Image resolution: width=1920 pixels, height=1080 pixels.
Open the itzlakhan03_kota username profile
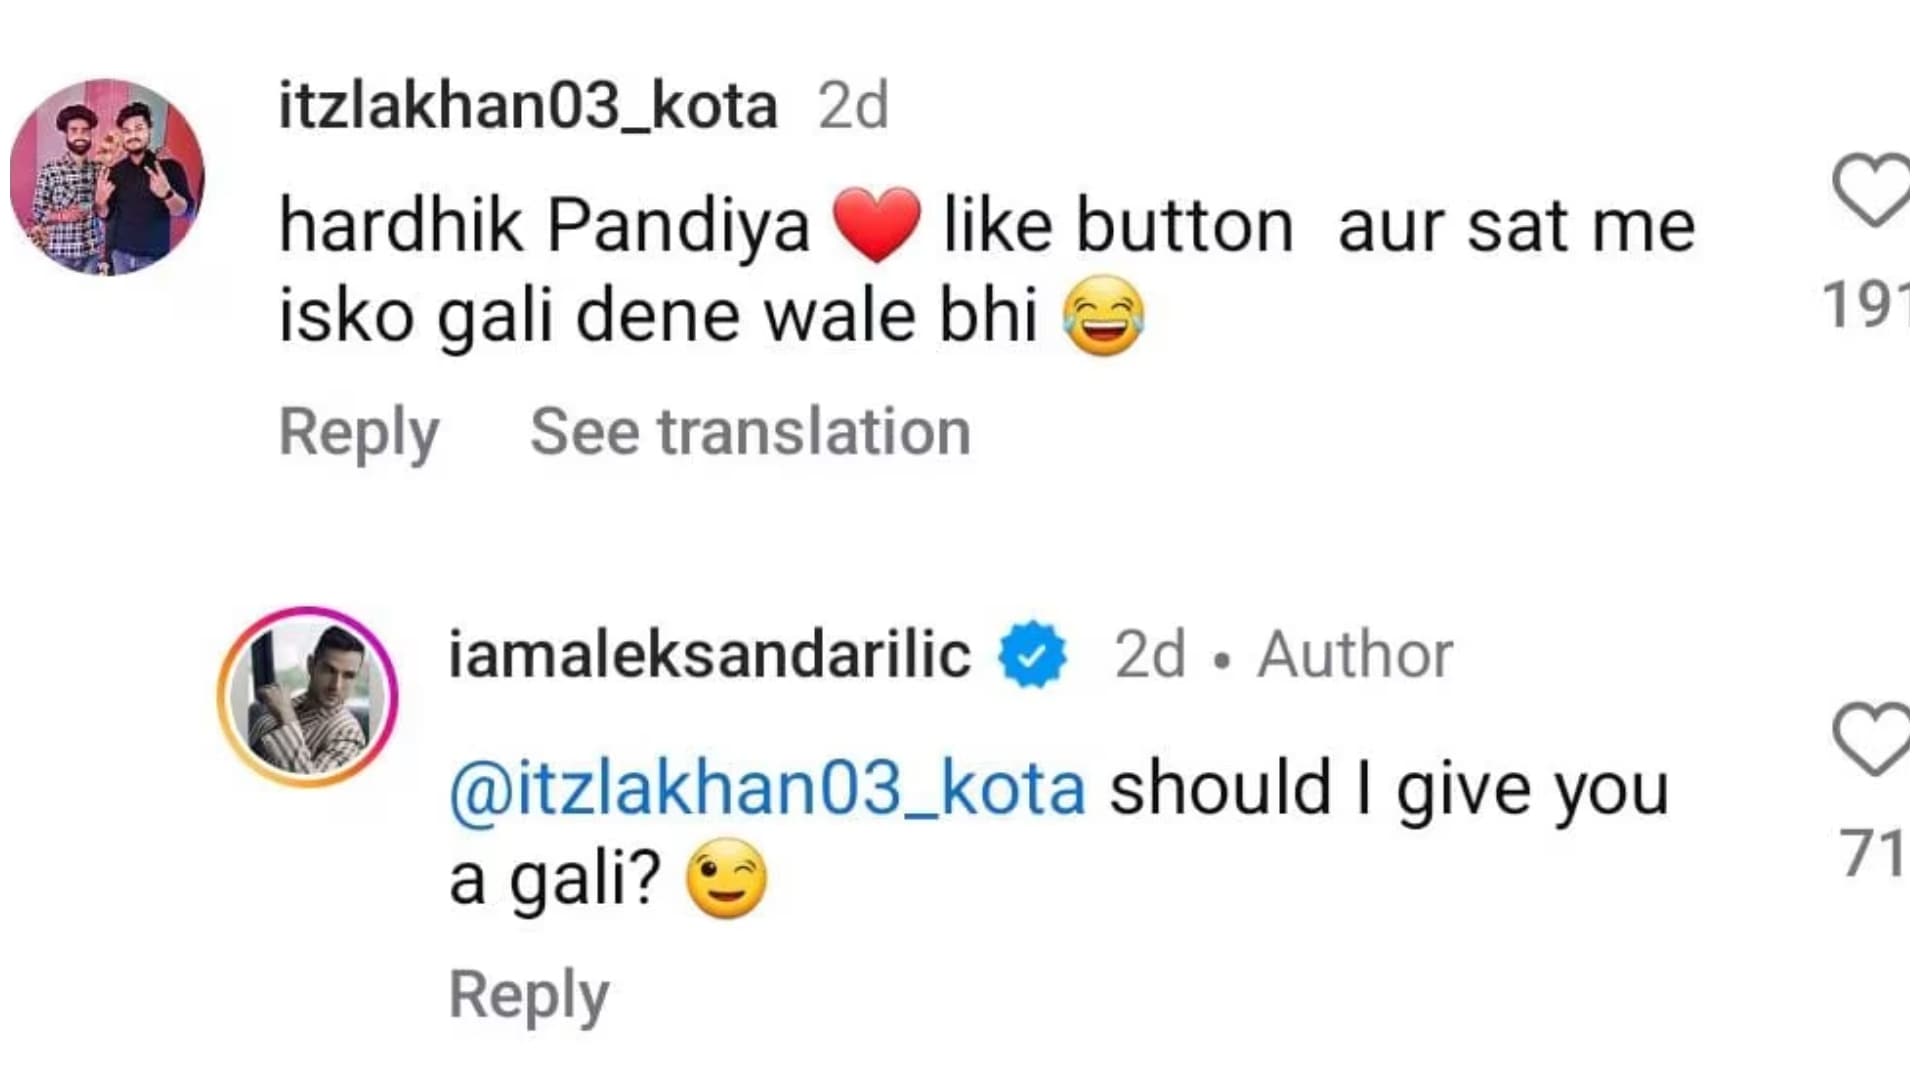(527, 105)
